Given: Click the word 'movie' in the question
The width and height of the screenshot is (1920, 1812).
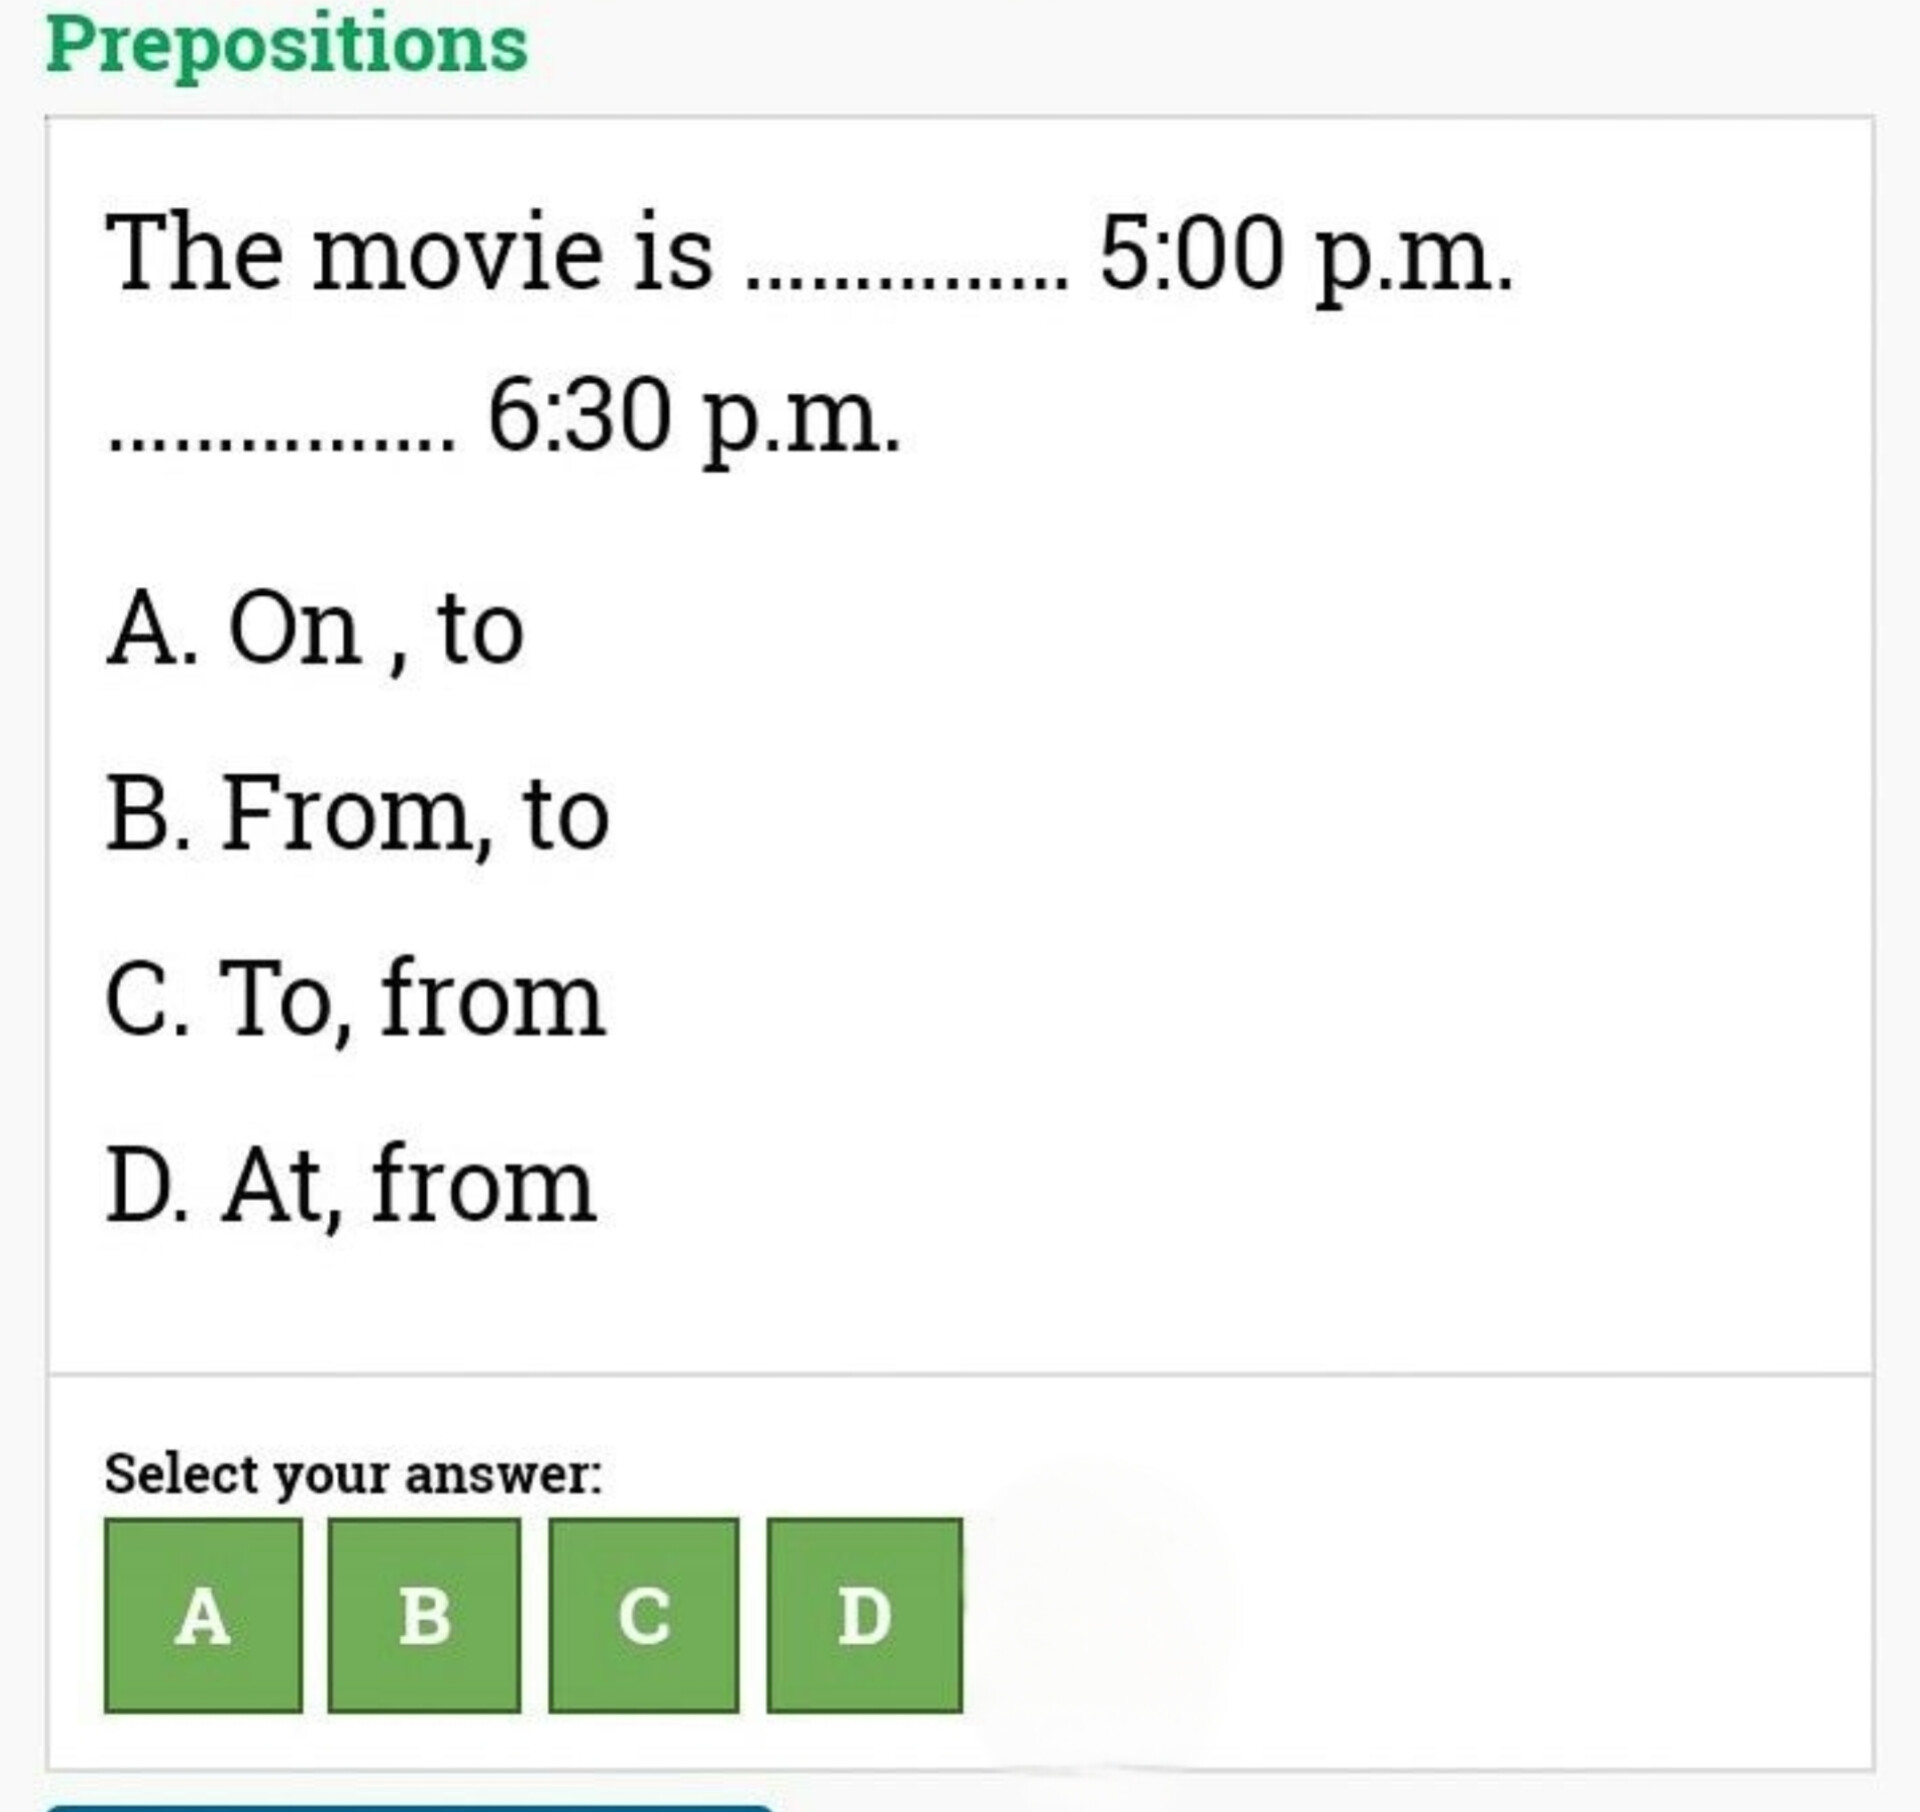Looking at the screenshot, I should click(457, 254).
